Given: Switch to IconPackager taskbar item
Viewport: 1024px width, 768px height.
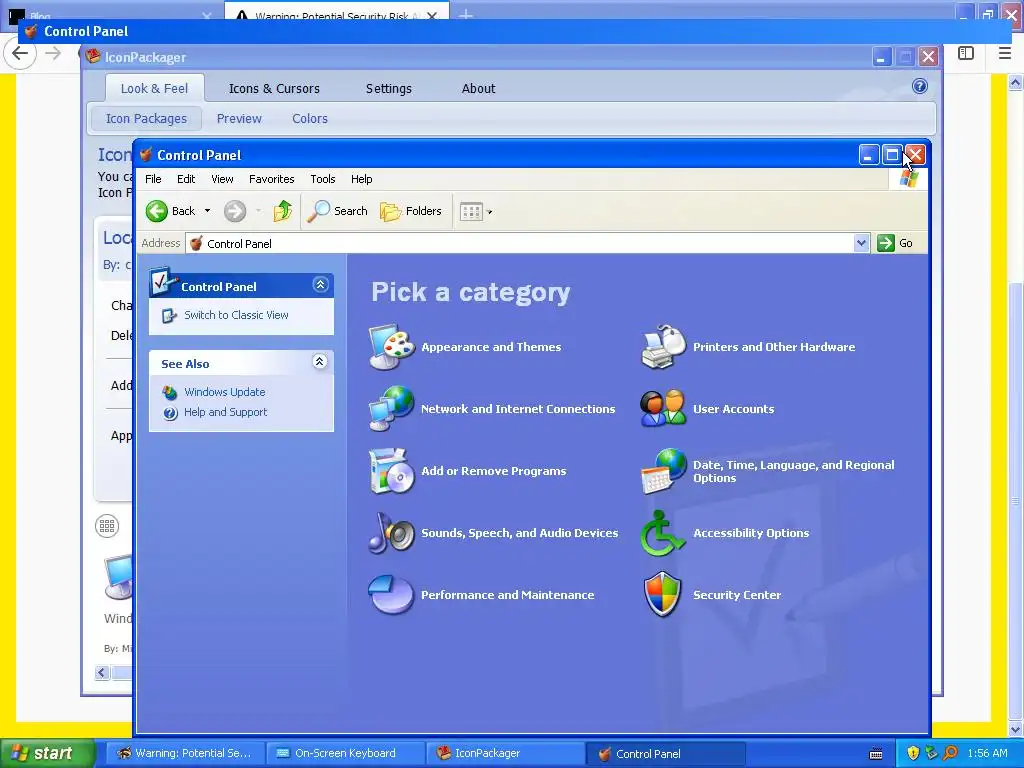Looking at the screenshot, I should tap(505, 753).
